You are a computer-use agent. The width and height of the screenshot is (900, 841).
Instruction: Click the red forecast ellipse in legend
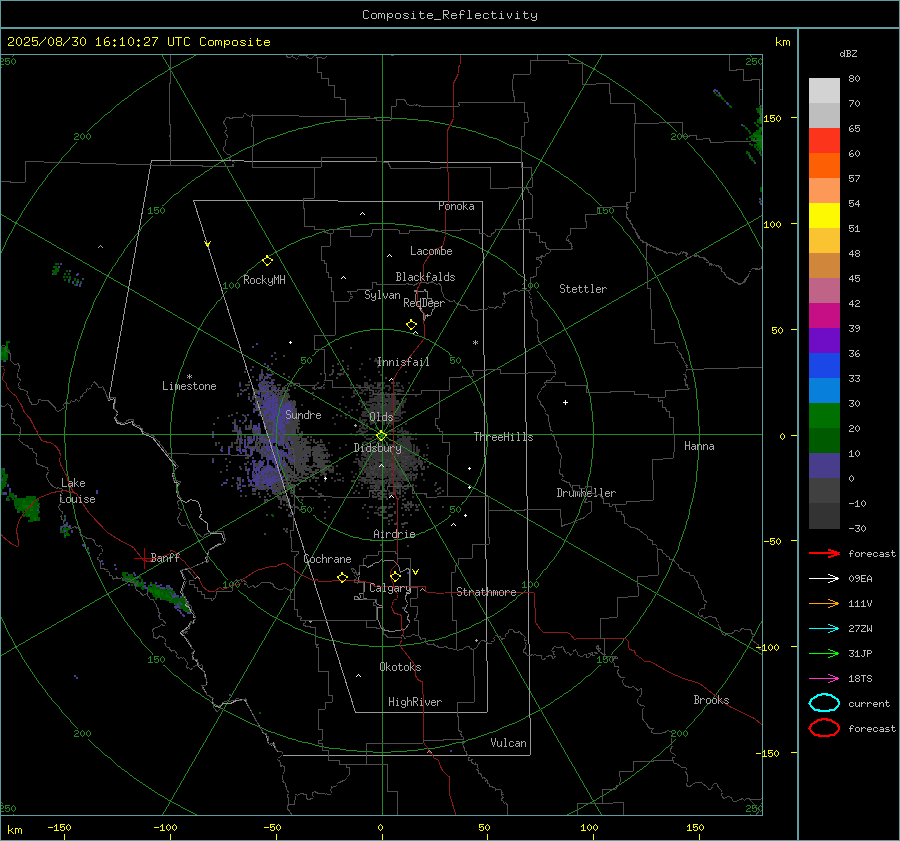coord(824,728)
